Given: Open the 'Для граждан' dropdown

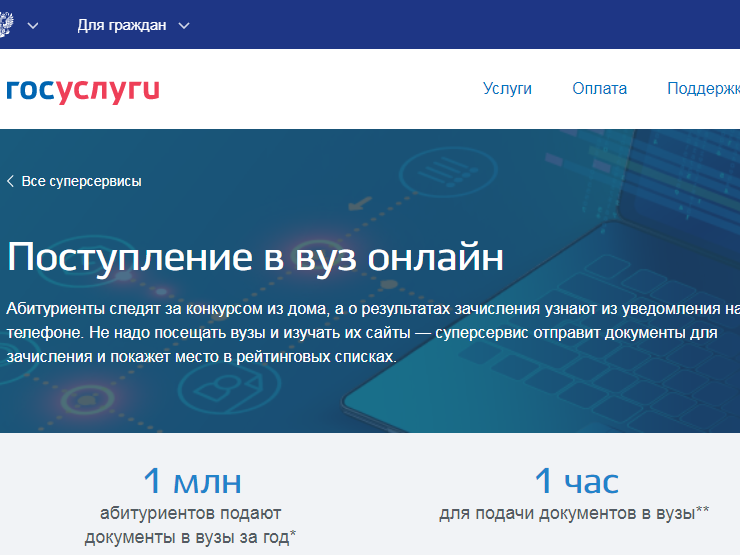Looking at the screenshot, I should click(134, 25).
